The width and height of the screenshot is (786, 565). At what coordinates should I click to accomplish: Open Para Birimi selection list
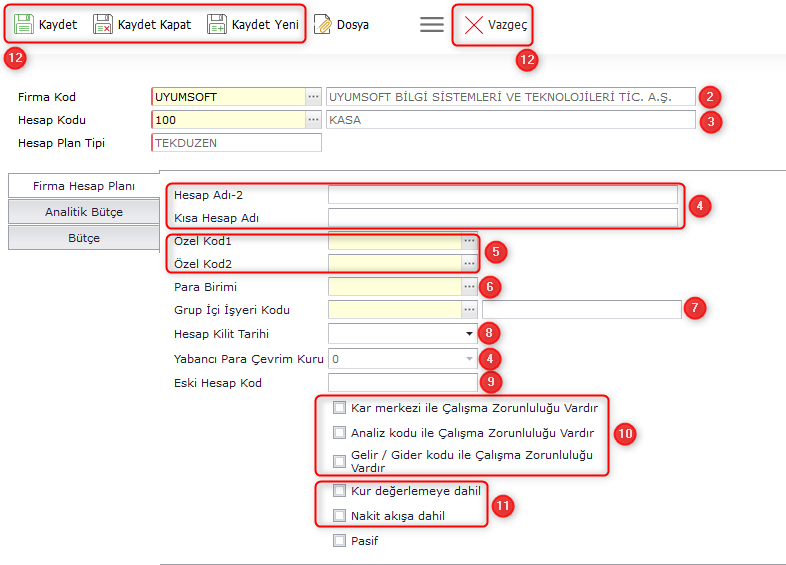tap(469, 286)
